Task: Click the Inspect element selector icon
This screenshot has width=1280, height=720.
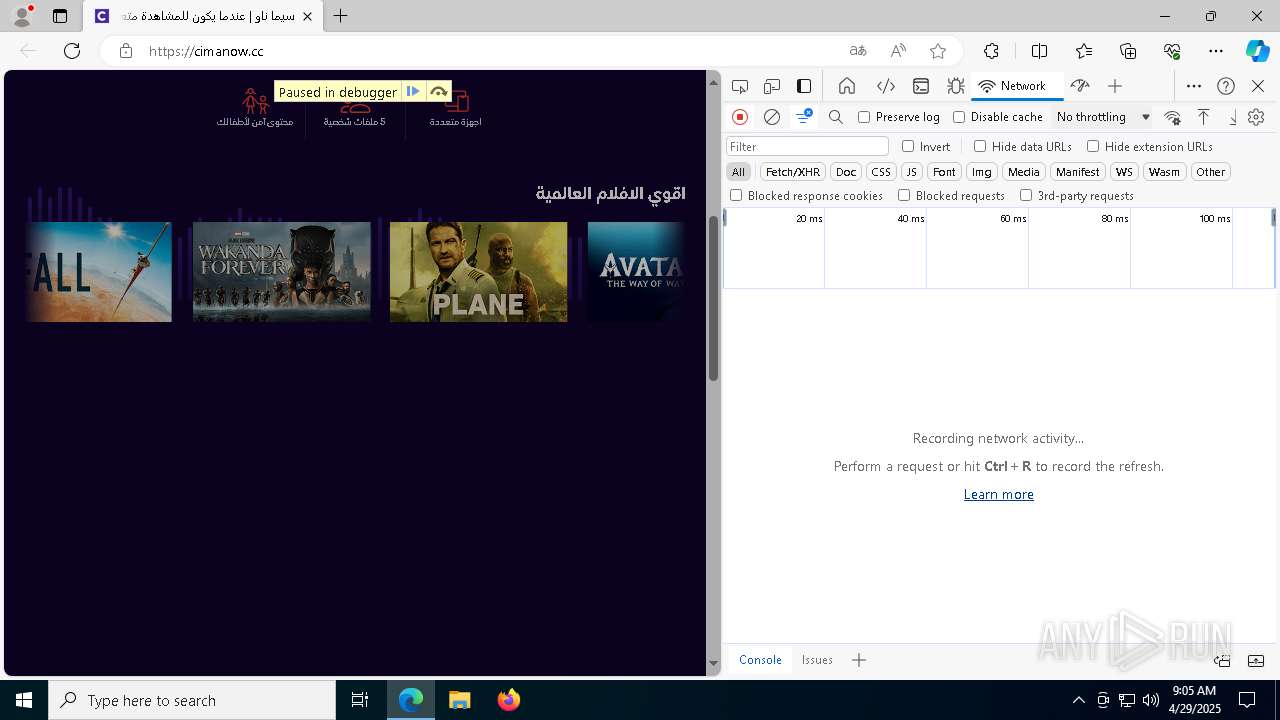Action: coord(740,86)
